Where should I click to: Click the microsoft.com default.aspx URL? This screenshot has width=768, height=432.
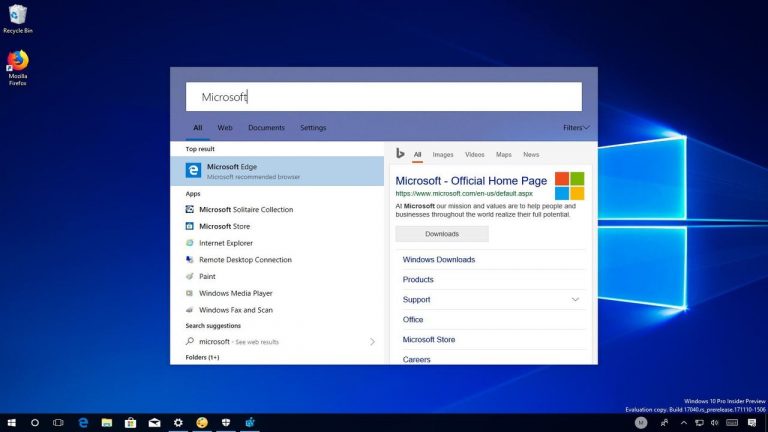[x=464, y=193]
